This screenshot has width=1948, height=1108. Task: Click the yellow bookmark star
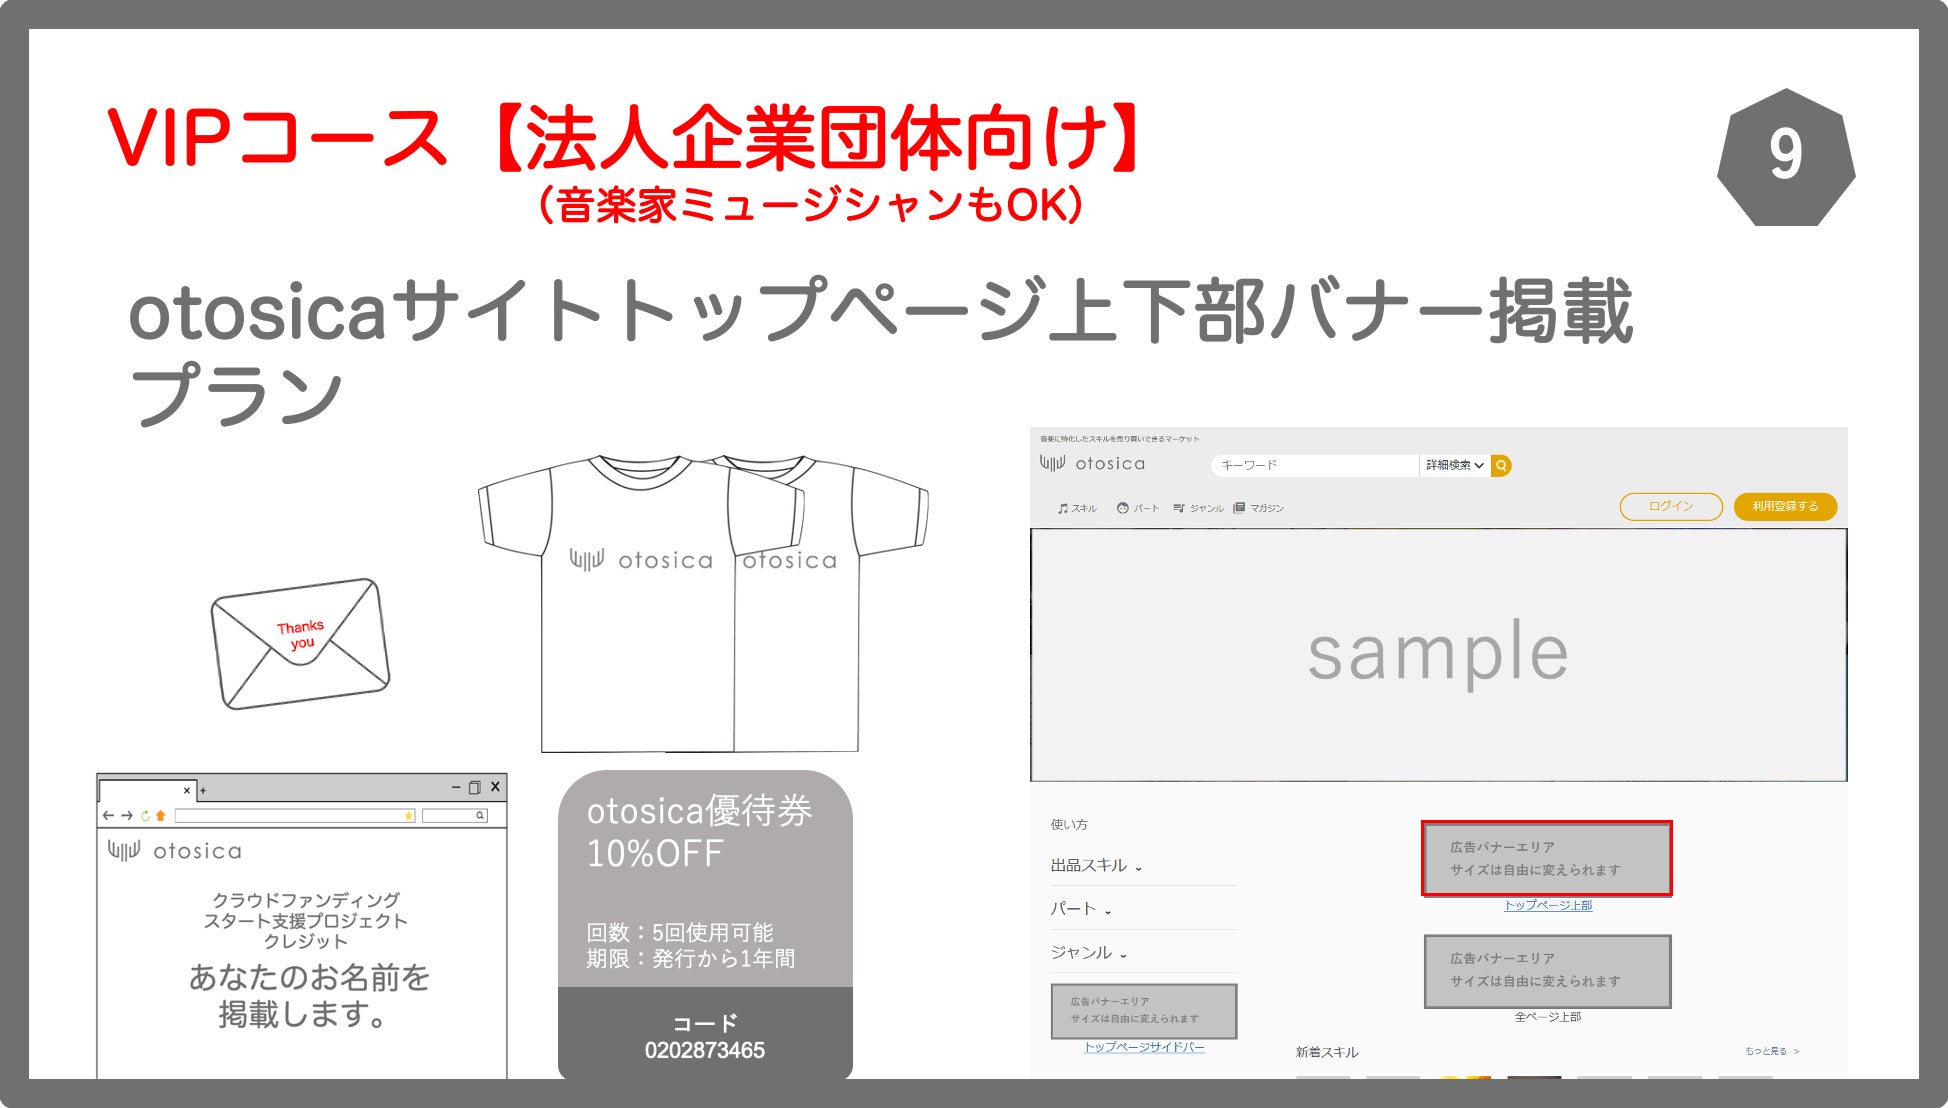point(408,816)
